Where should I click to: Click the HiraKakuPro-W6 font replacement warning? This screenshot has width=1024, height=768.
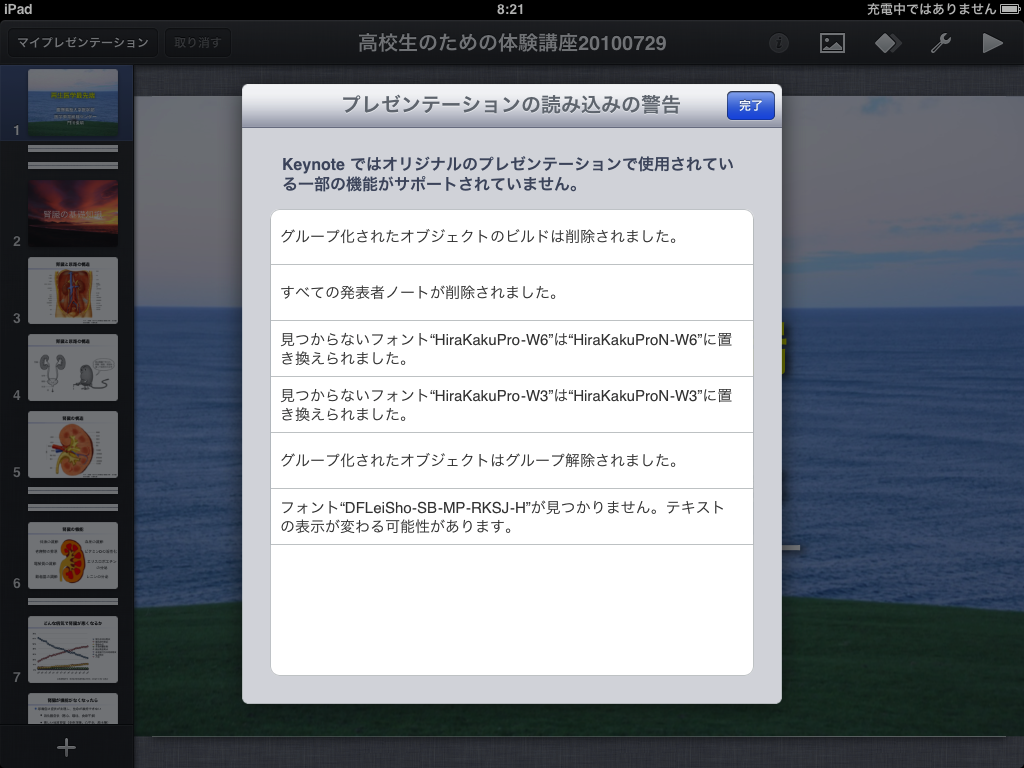click(x=512, y=349)
